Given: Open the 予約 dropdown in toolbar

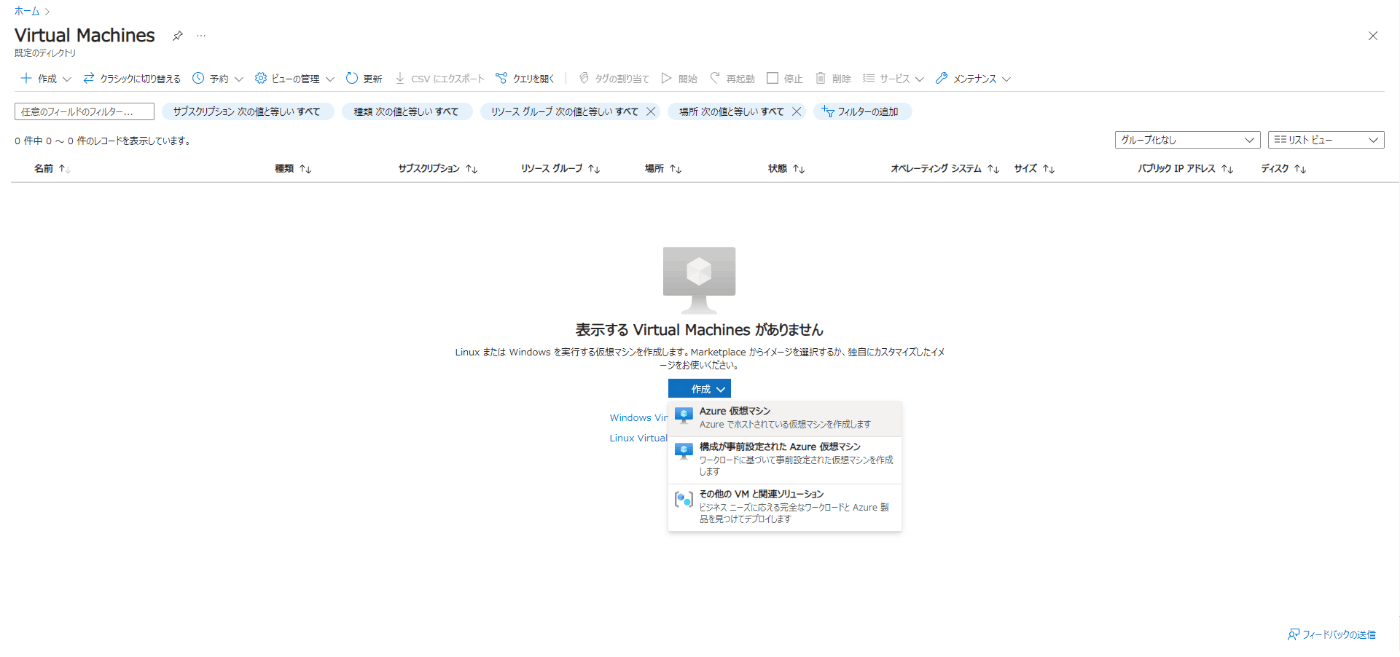Looking at the screenshot, I should tap(218, 78).
